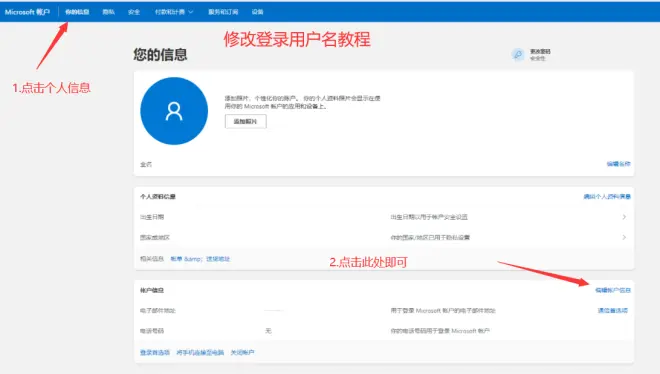Image resolution: width=660 pixels, height=374 pixels.
Task: Select the 你的信息 tab in the top bar
Action: click(x=77, y=12)
